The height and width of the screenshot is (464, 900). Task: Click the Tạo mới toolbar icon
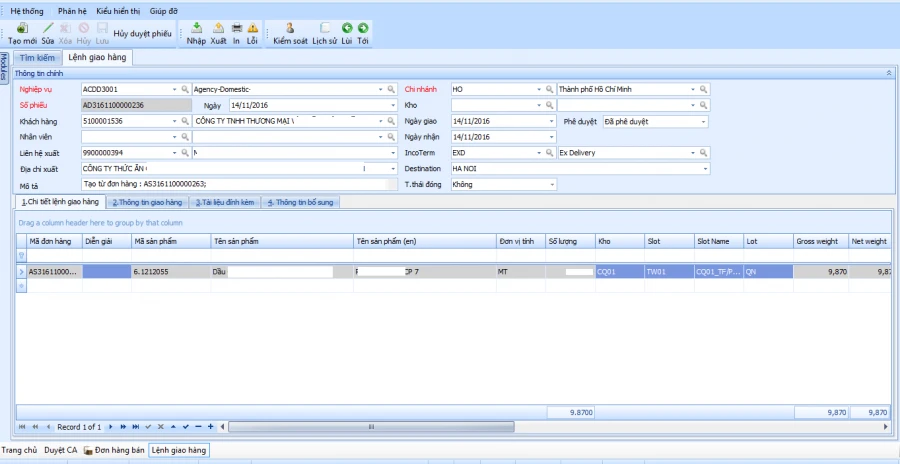click(22, 28)
